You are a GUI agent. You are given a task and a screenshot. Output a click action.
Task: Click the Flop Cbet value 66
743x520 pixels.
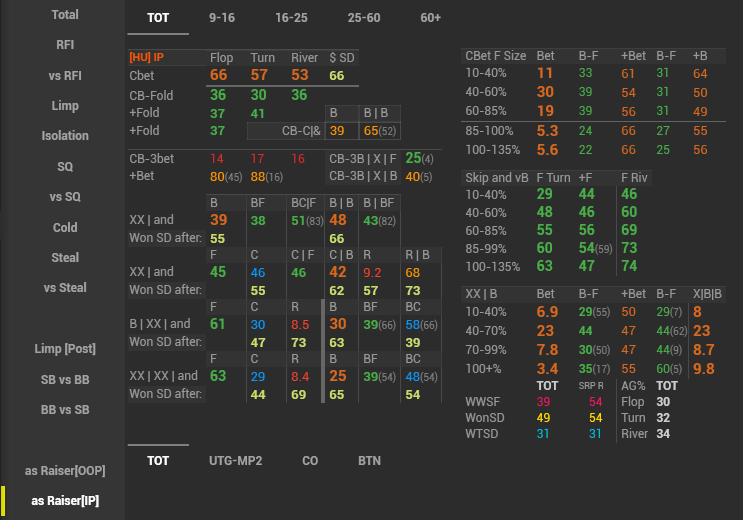219,76
